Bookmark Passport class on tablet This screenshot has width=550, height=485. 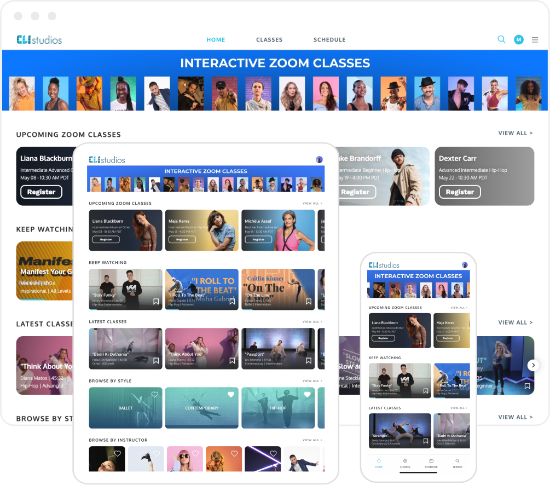click(x=308, y=361)
